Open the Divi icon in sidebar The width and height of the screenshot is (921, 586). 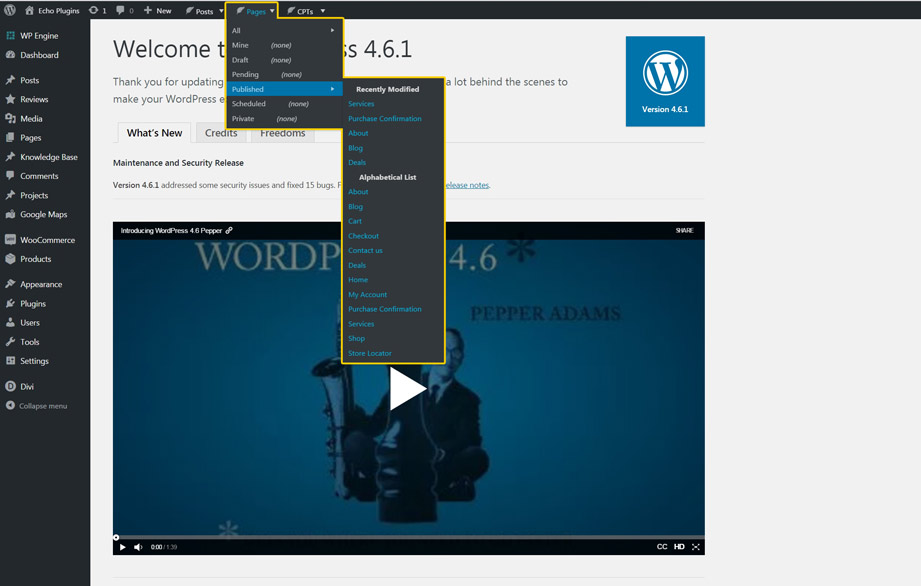10,386
